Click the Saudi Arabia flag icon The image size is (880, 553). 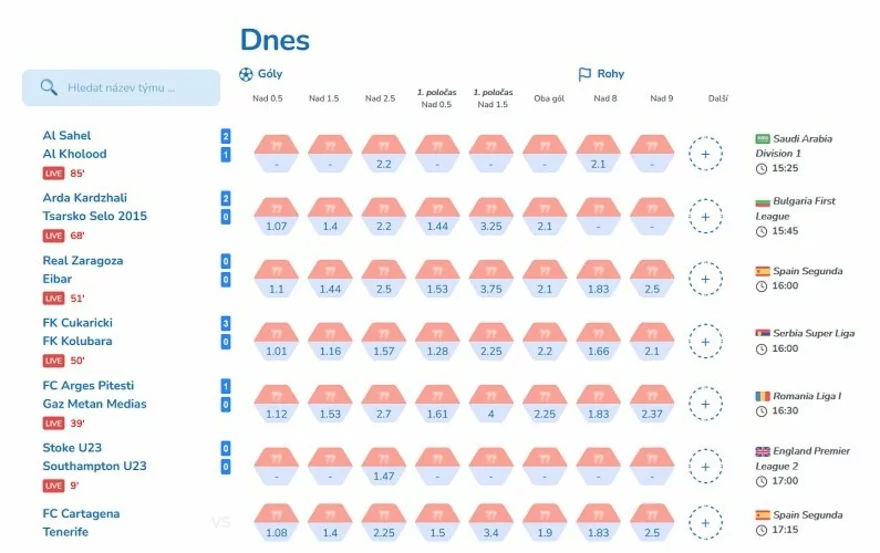click(763, 139)
